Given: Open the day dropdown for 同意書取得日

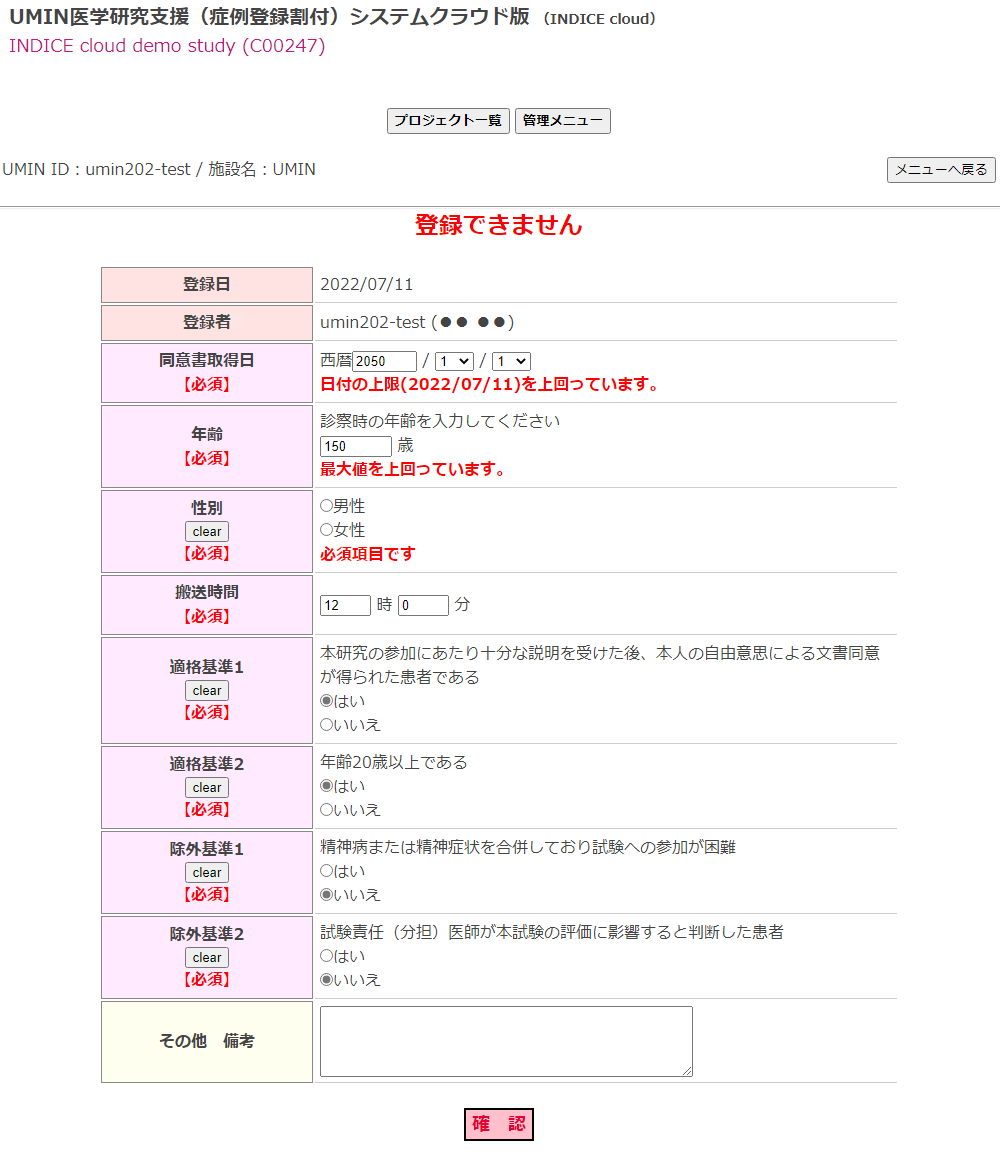Looking at the screenshot, I should coord(511,362).
